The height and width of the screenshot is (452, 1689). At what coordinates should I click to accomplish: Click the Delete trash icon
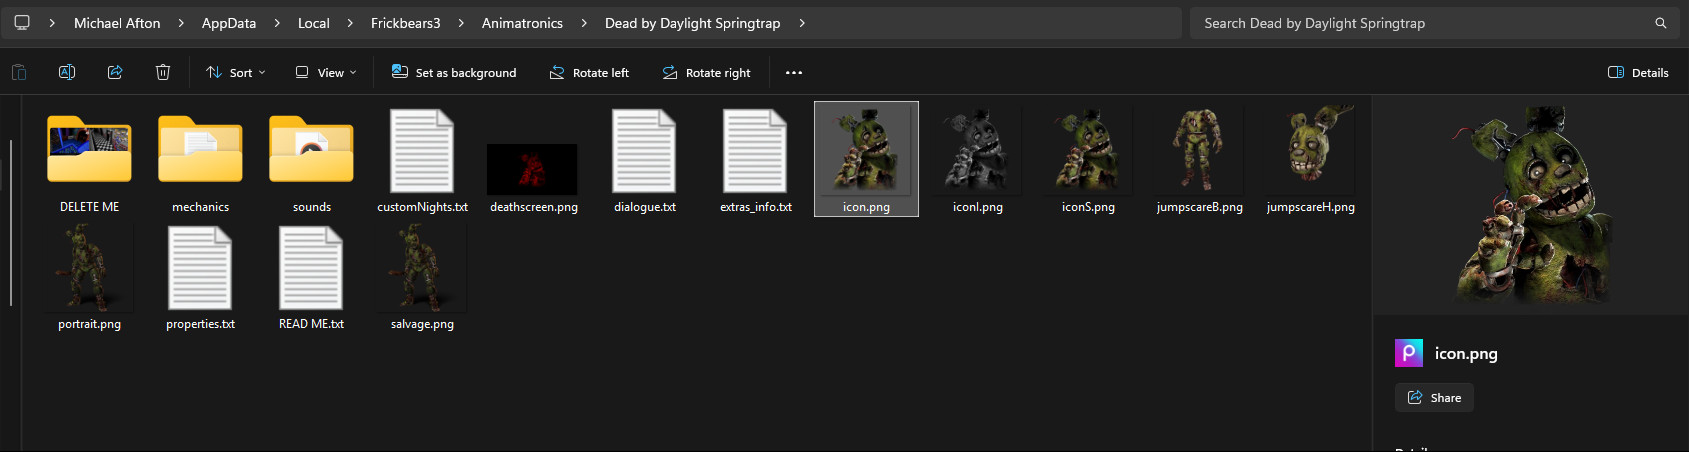point(163,72)
